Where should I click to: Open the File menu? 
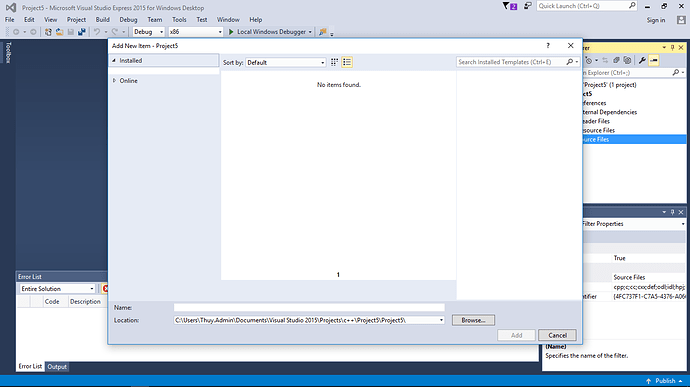pos(10,20)
